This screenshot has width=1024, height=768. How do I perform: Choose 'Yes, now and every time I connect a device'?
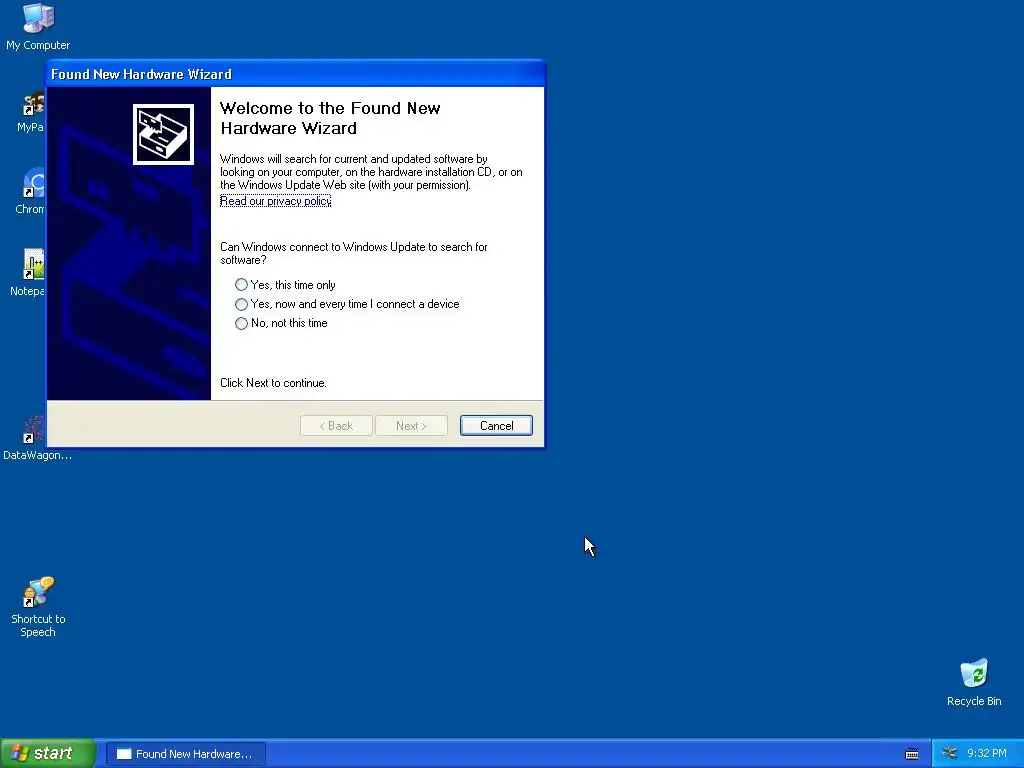[x=347, y=304]
